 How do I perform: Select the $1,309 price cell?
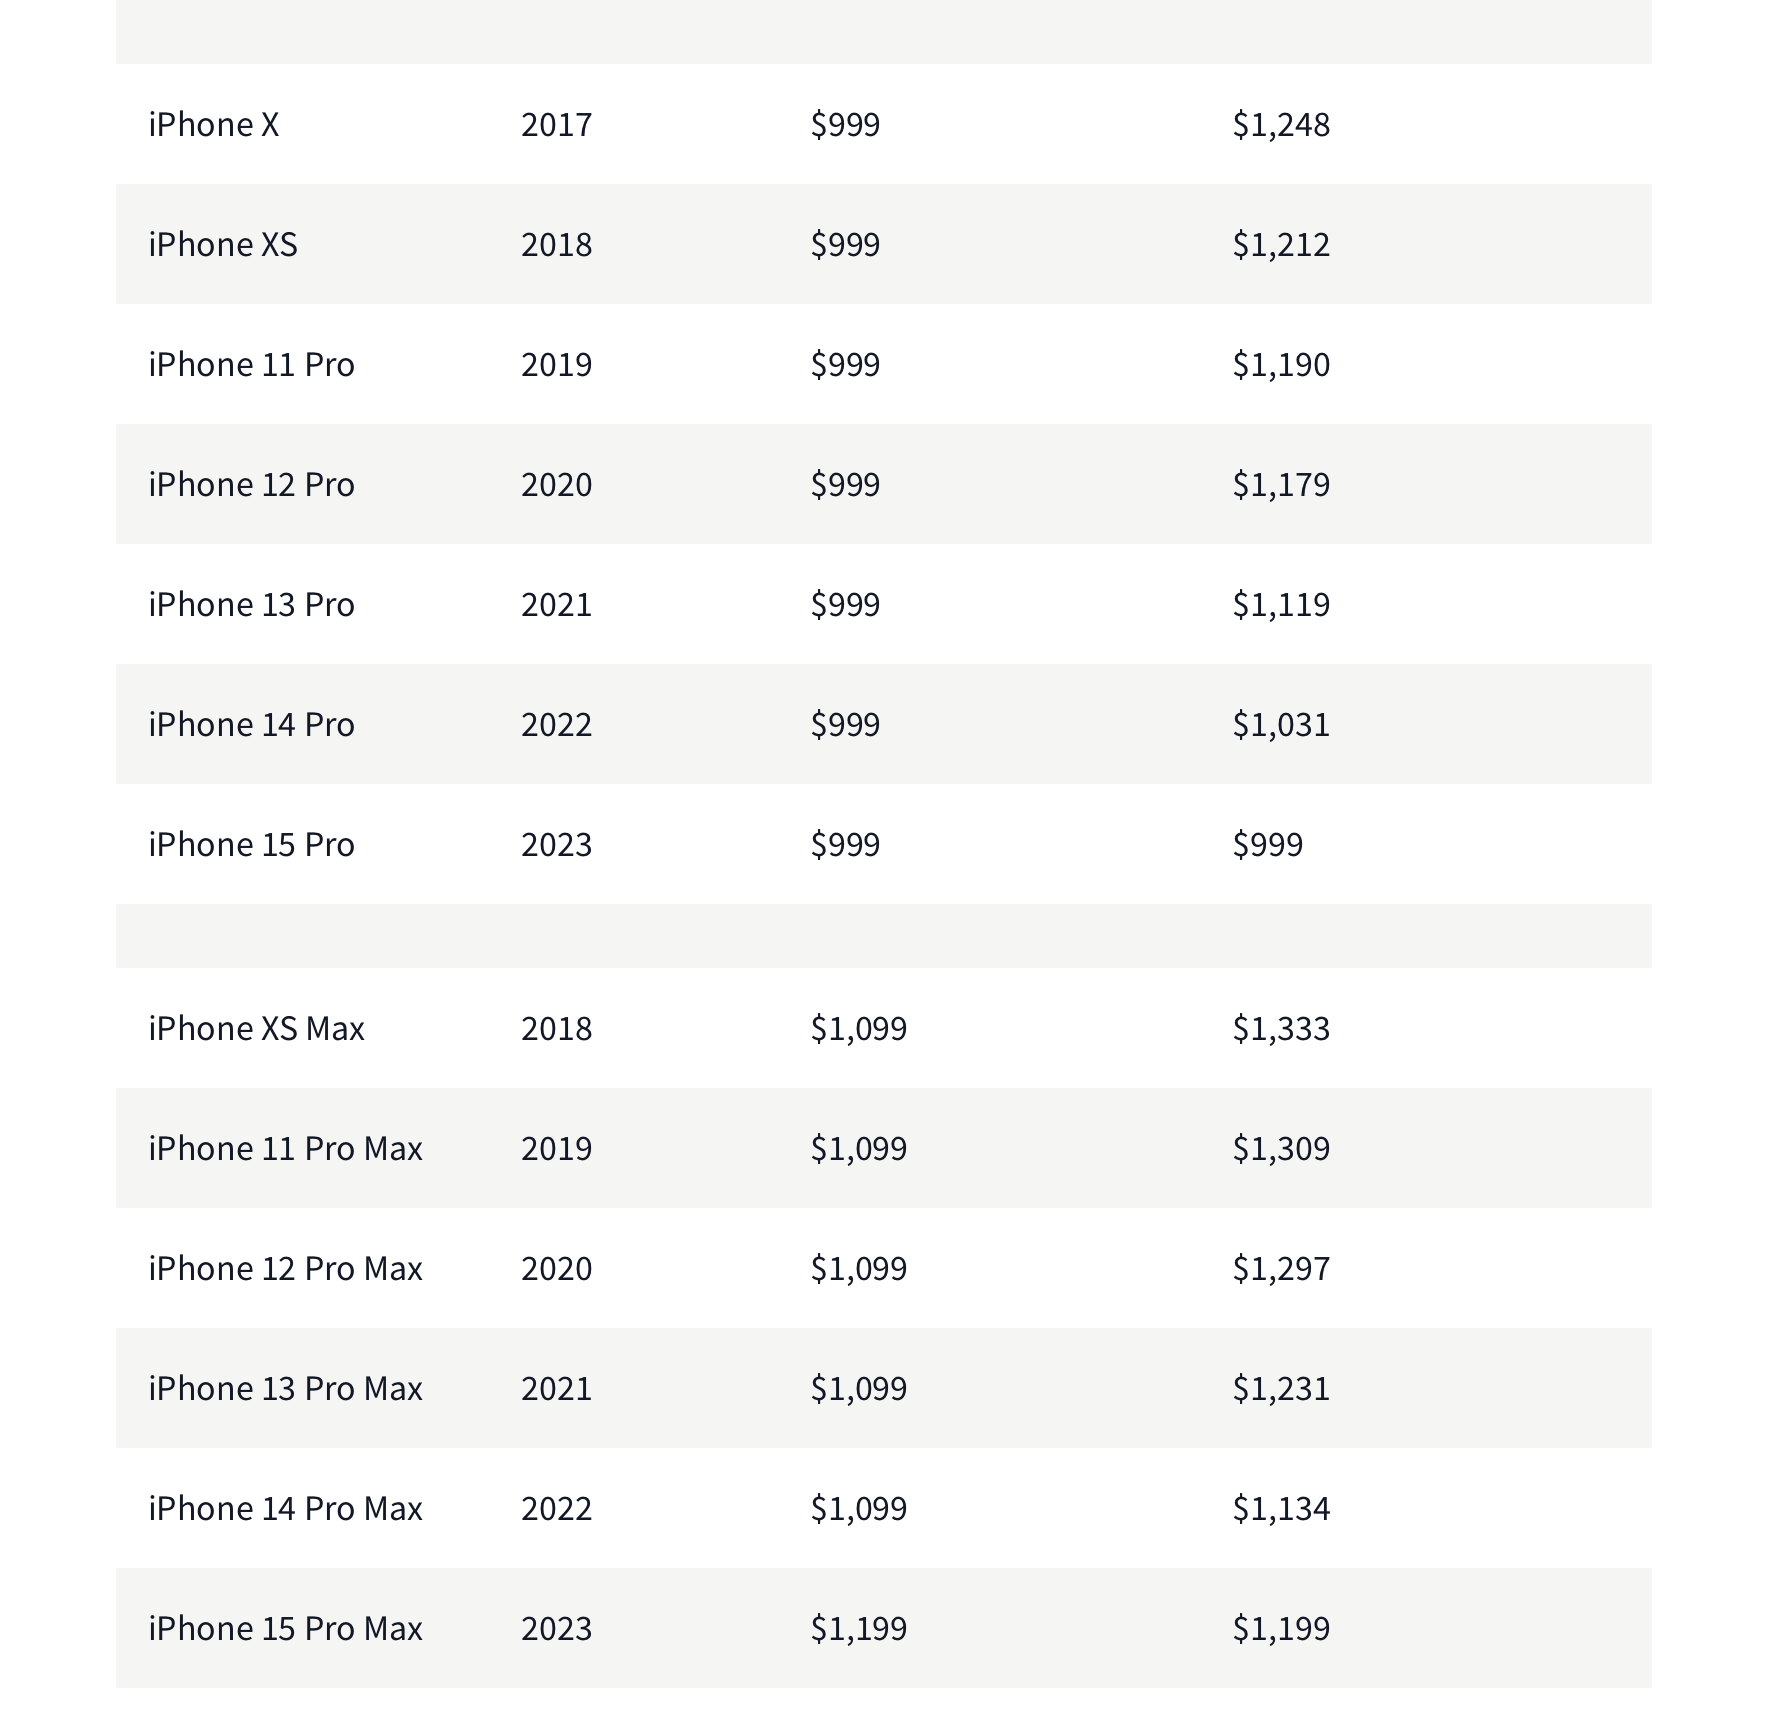point(1281,1148)
